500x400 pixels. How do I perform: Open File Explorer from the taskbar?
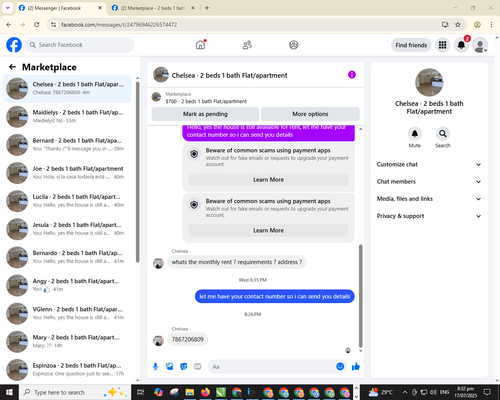190,392
